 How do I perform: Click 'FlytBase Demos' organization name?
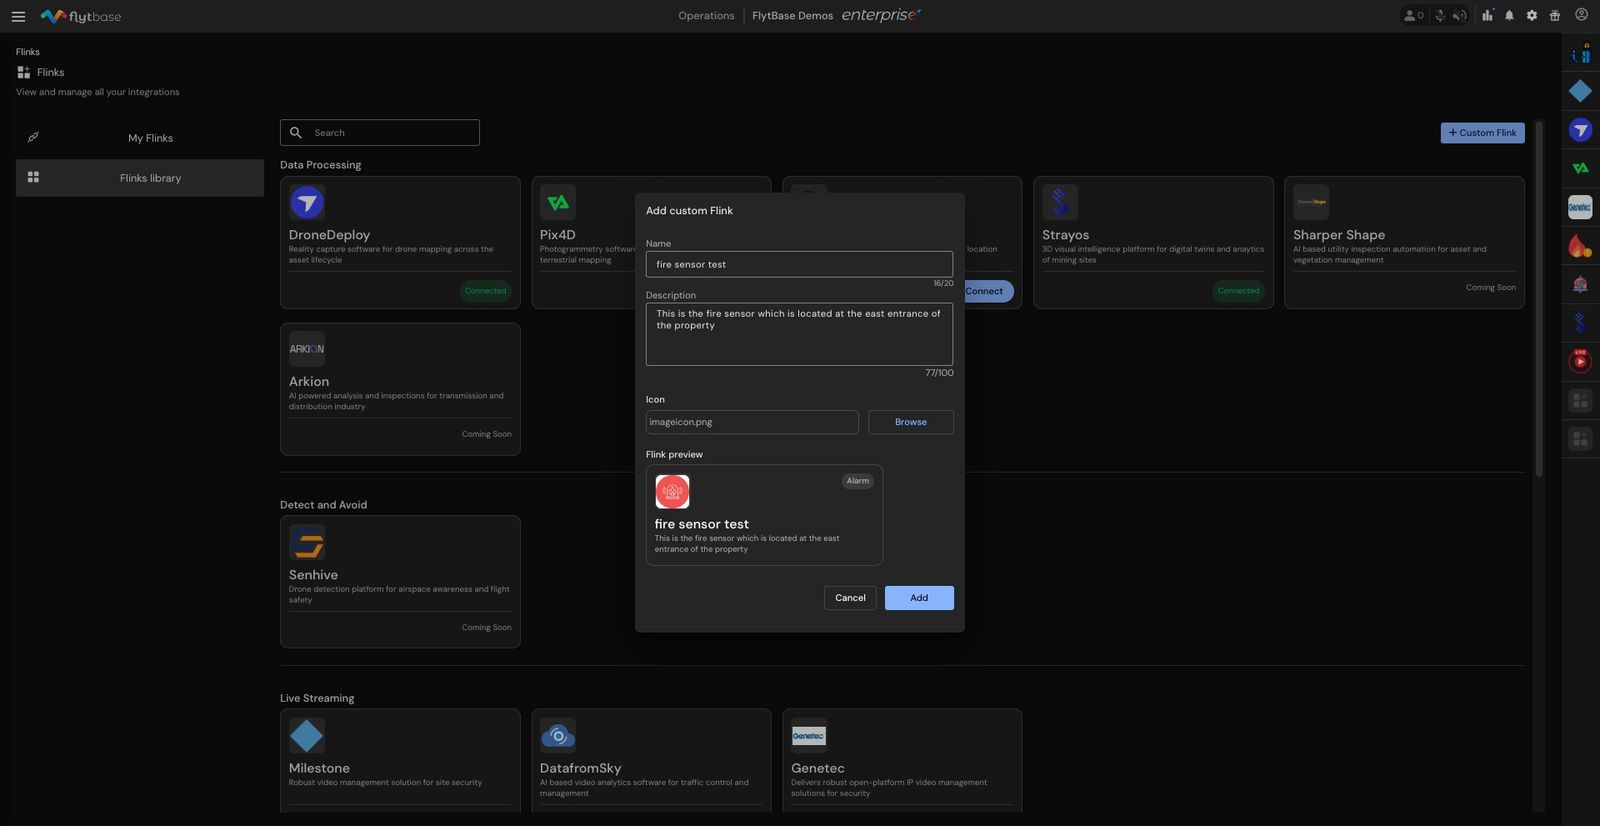tap(792, 16)
